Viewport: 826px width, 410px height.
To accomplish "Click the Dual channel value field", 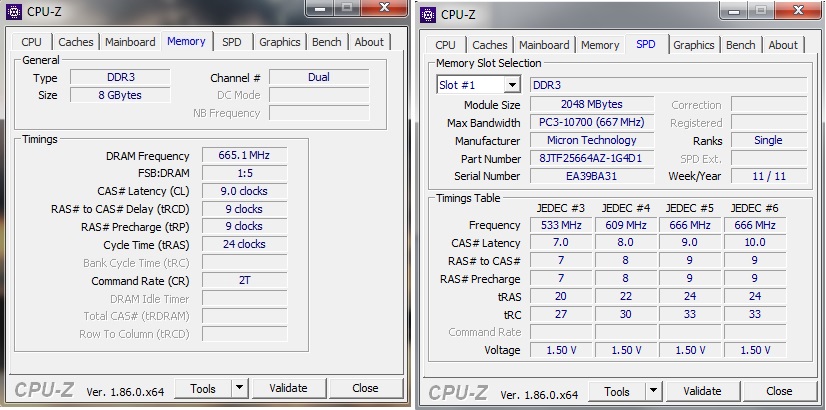I will (x=319, y=77).
